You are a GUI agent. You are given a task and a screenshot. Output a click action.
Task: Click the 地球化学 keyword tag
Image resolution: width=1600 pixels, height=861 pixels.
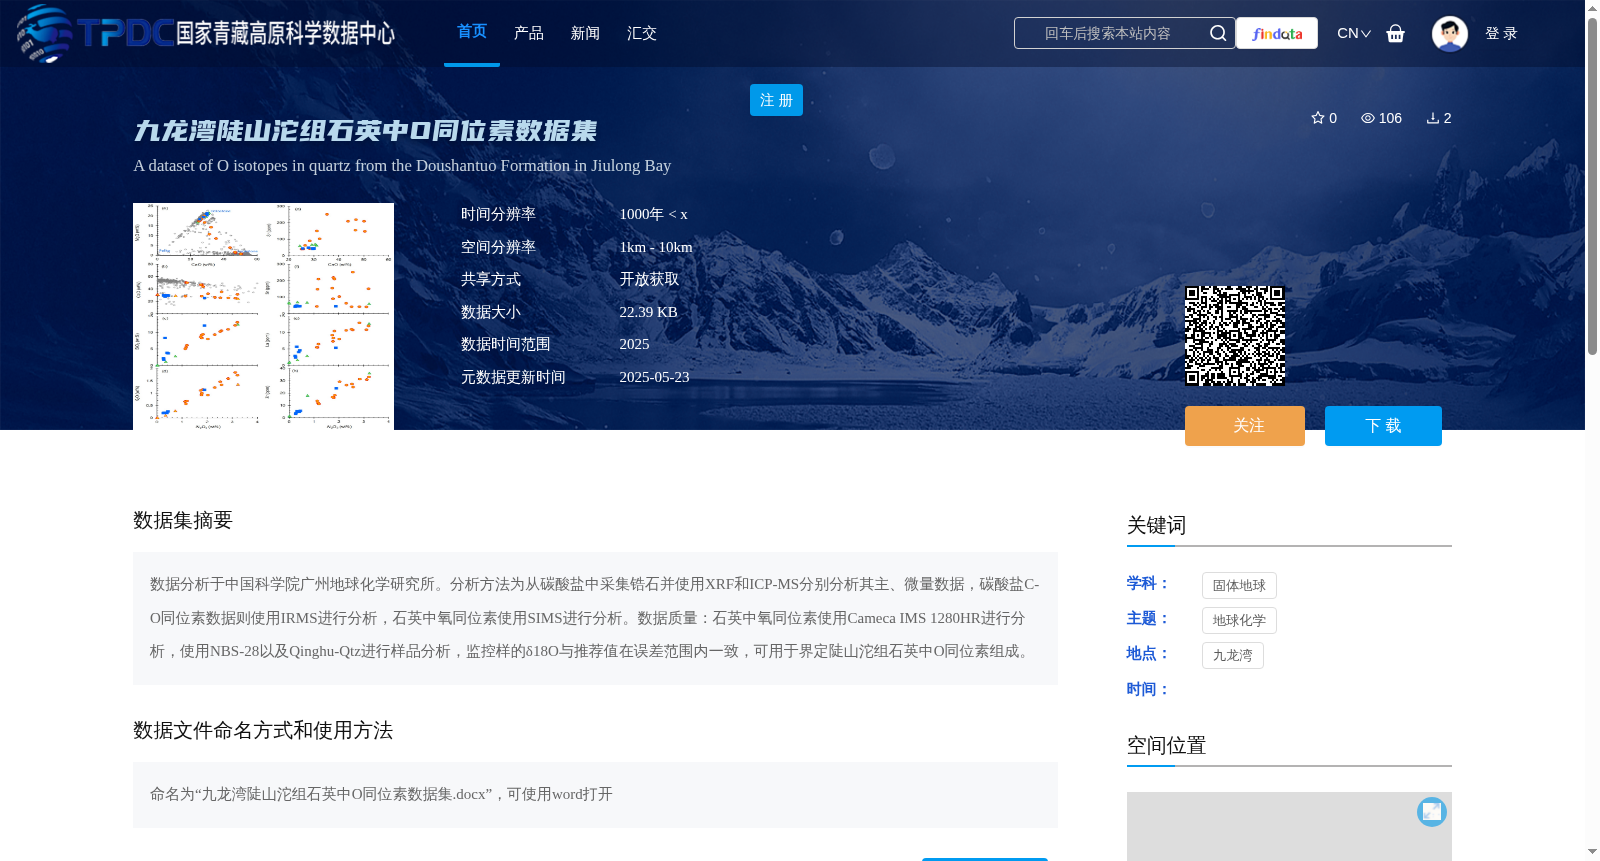point(1239,621)
